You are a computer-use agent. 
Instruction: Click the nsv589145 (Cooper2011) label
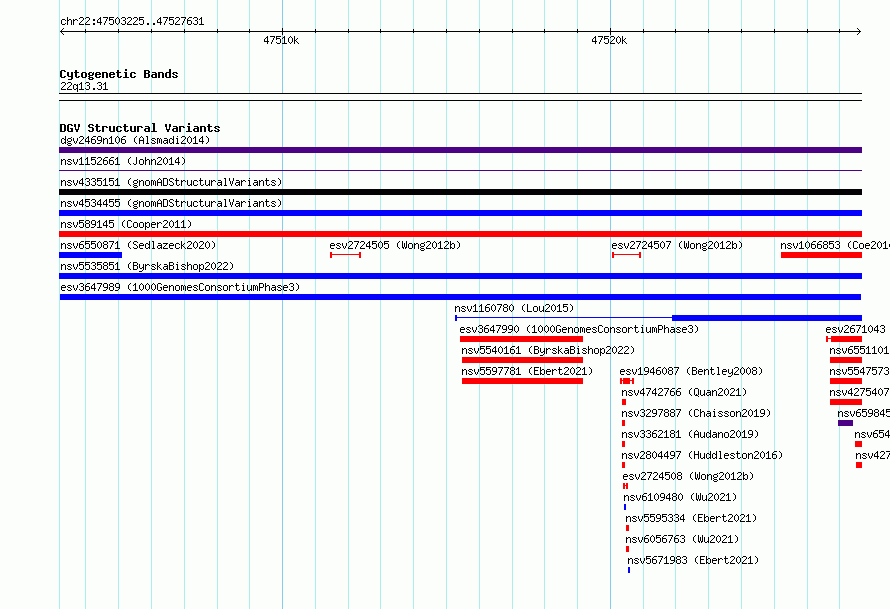(x=126, y=224)
